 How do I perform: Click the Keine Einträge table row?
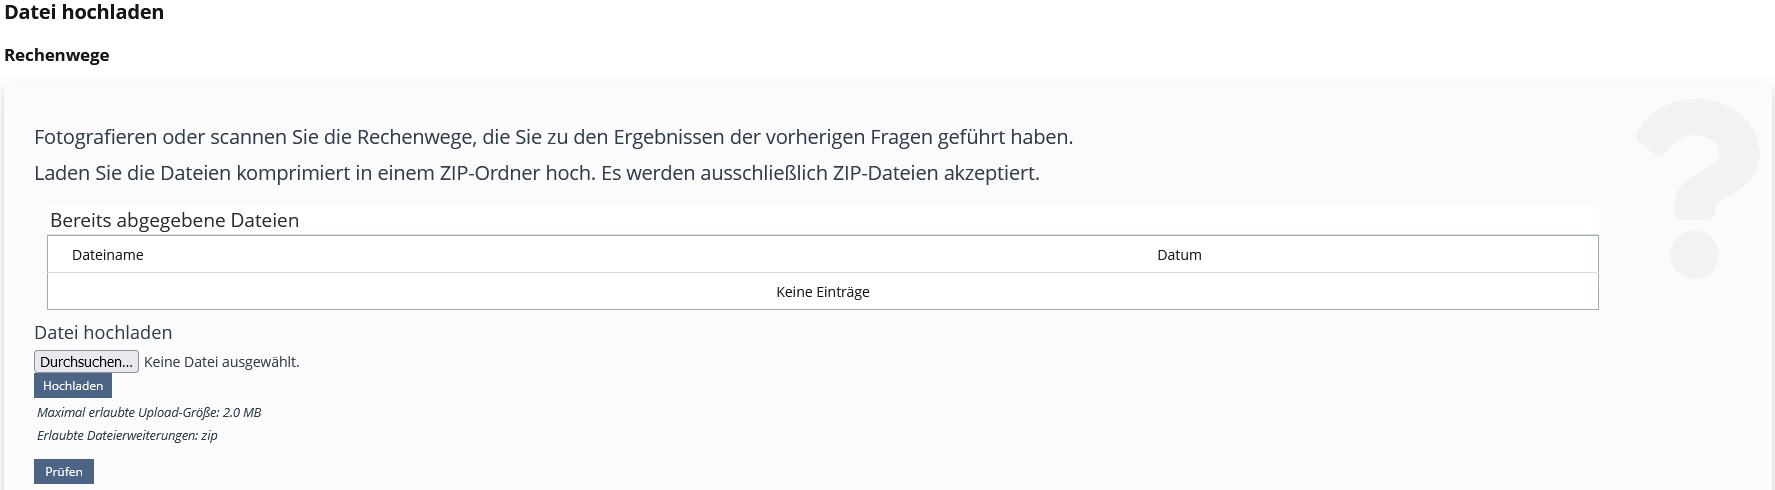(x=822, y=292)
